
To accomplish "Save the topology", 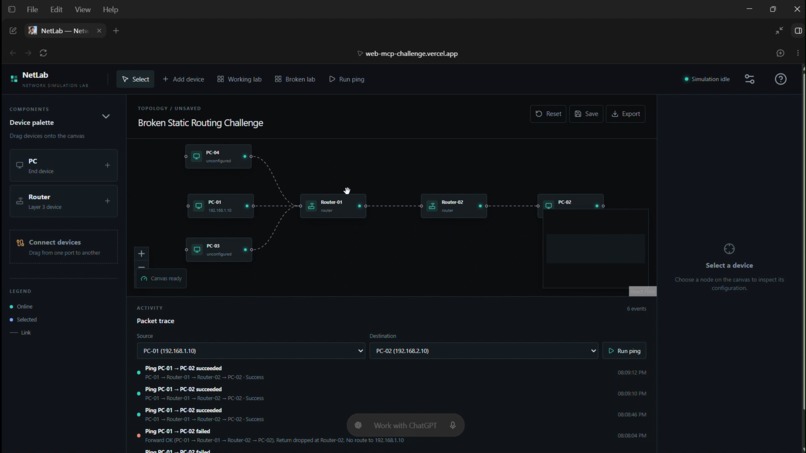I will [x=586, y=114].
